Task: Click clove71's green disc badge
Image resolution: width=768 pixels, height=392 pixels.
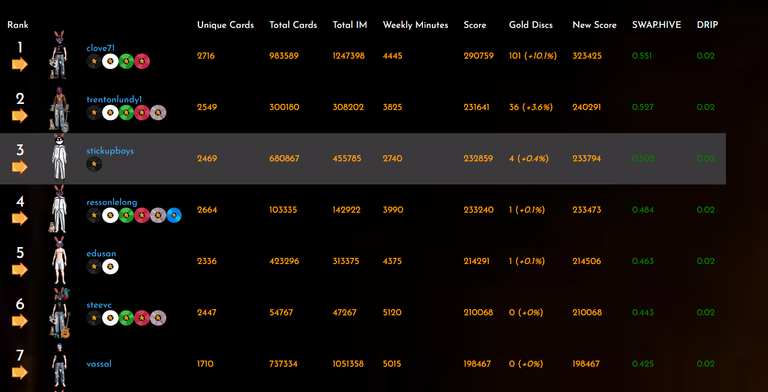Action: [x=126, y=61]
